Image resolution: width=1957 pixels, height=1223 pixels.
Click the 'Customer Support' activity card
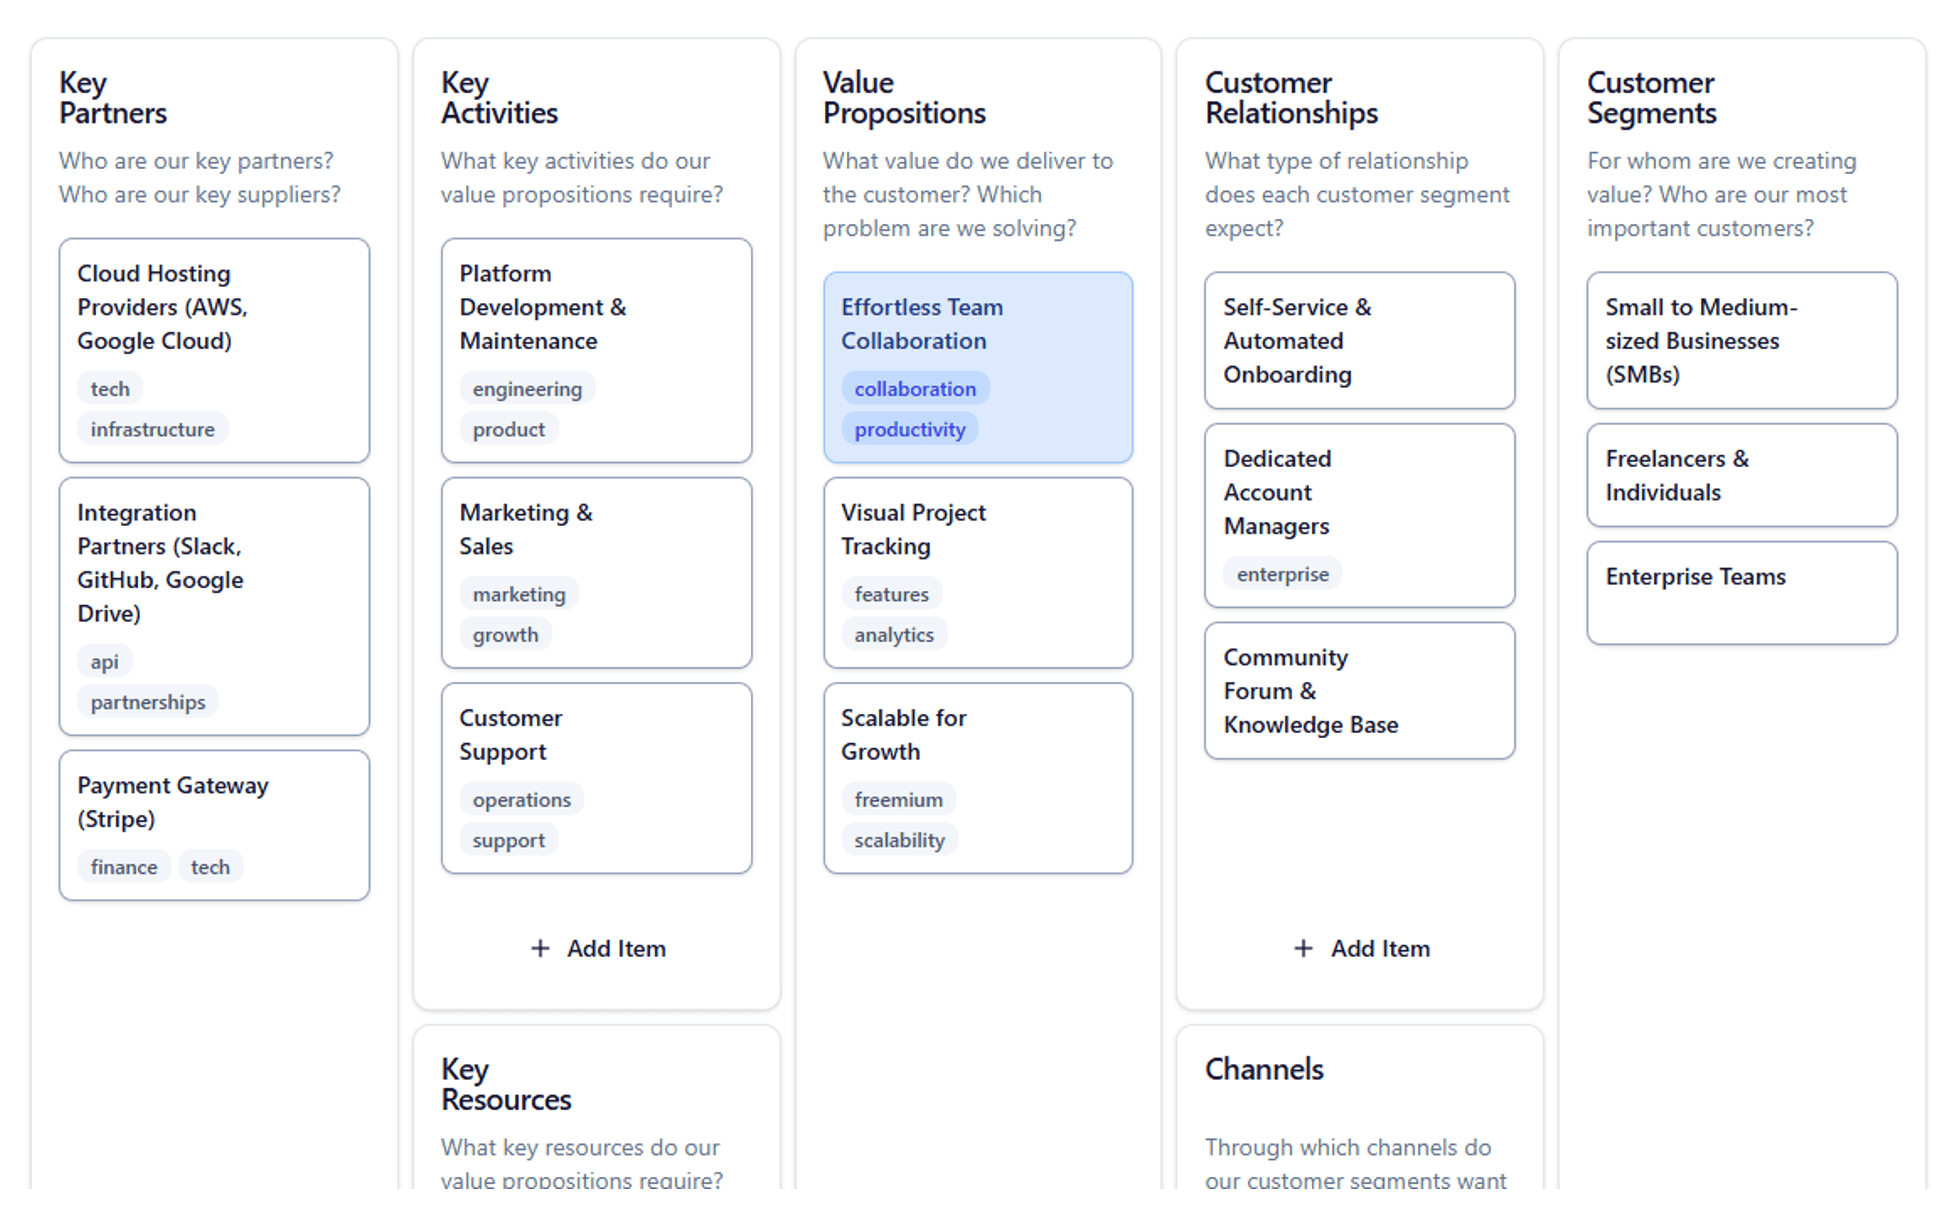pyautogui.click(x=596, y=778)
